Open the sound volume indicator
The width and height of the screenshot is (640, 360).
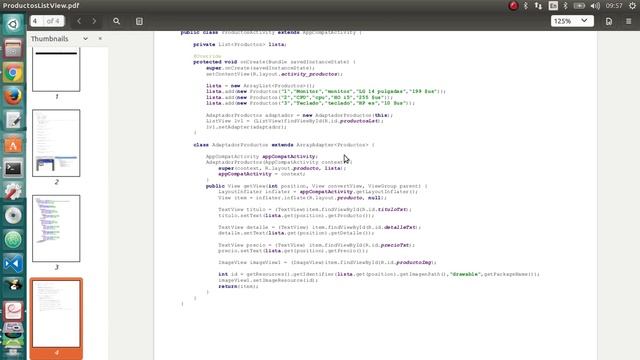coord(595,6)
